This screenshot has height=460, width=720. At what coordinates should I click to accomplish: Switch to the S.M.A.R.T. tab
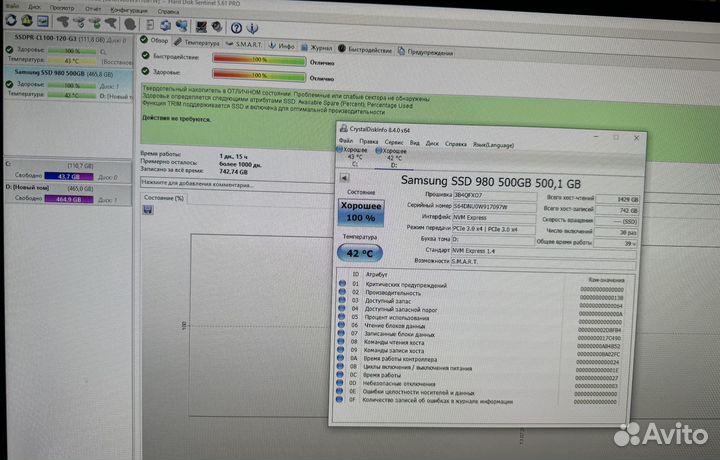244,44
